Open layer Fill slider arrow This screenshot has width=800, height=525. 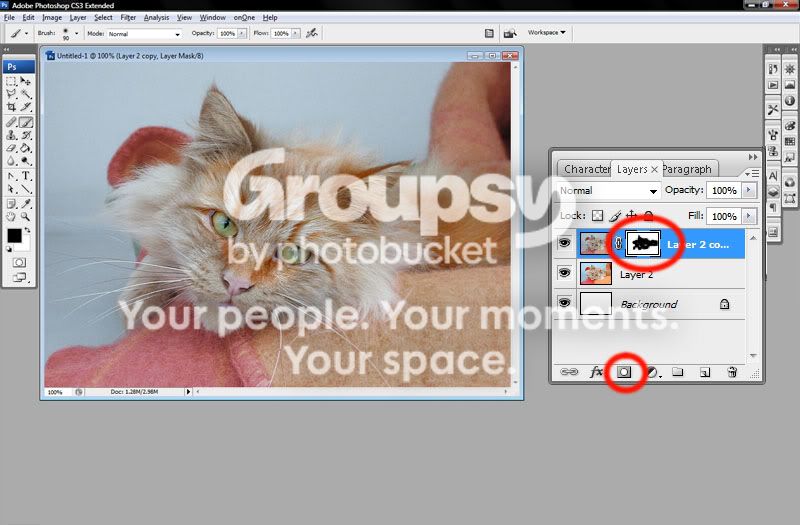[748, 216]
